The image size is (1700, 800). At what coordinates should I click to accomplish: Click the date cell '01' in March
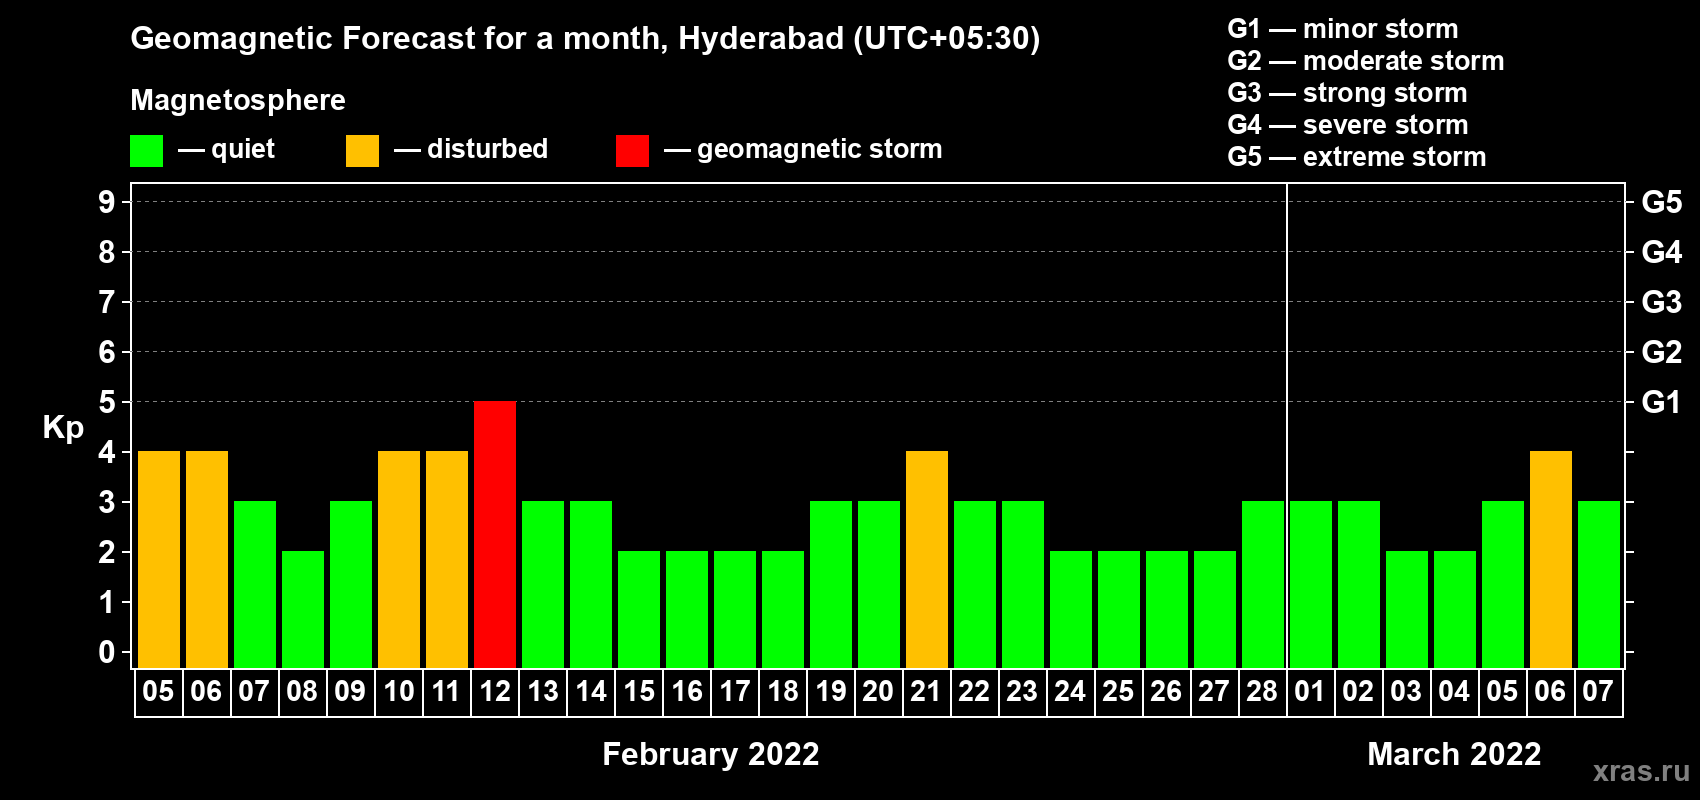1311,692
